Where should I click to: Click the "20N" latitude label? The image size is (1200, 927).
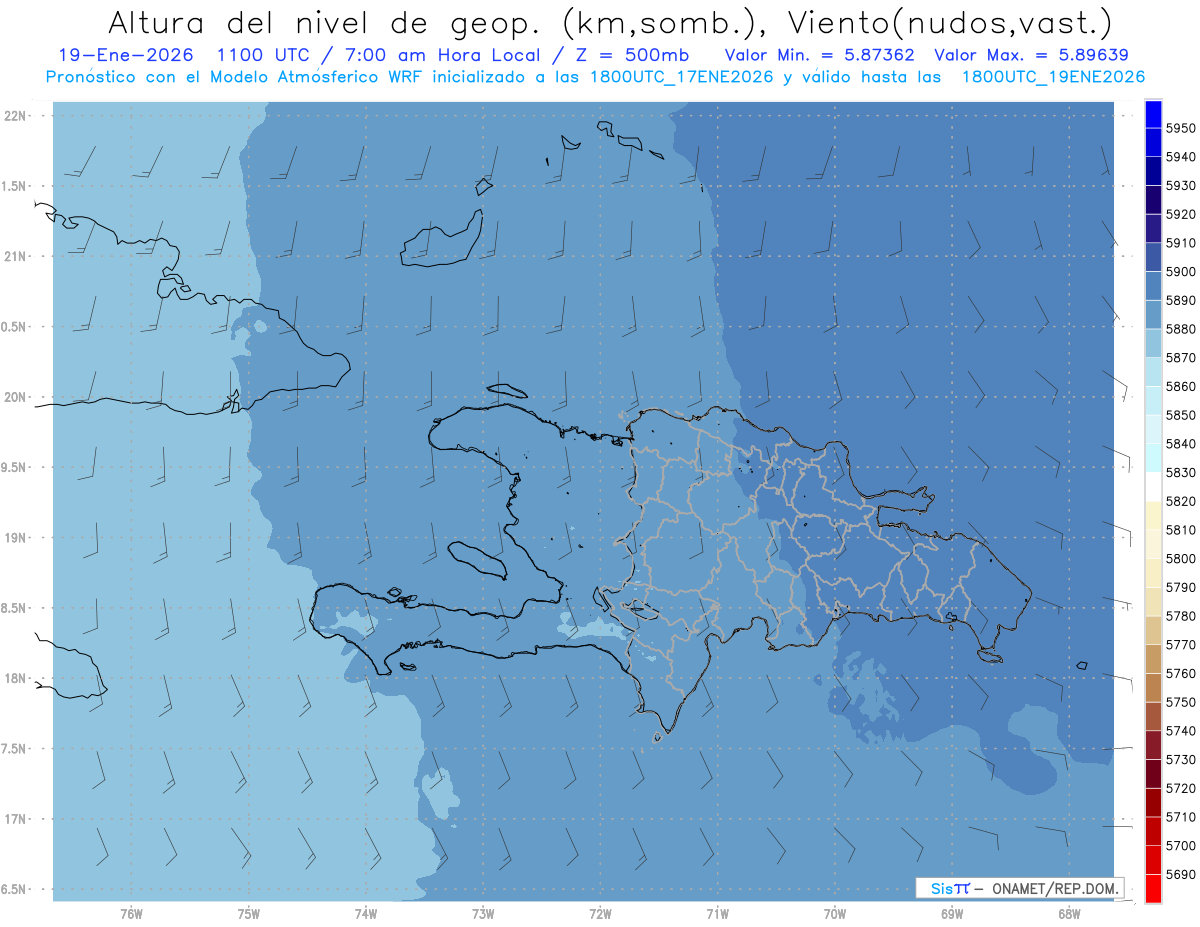[16, 398]
